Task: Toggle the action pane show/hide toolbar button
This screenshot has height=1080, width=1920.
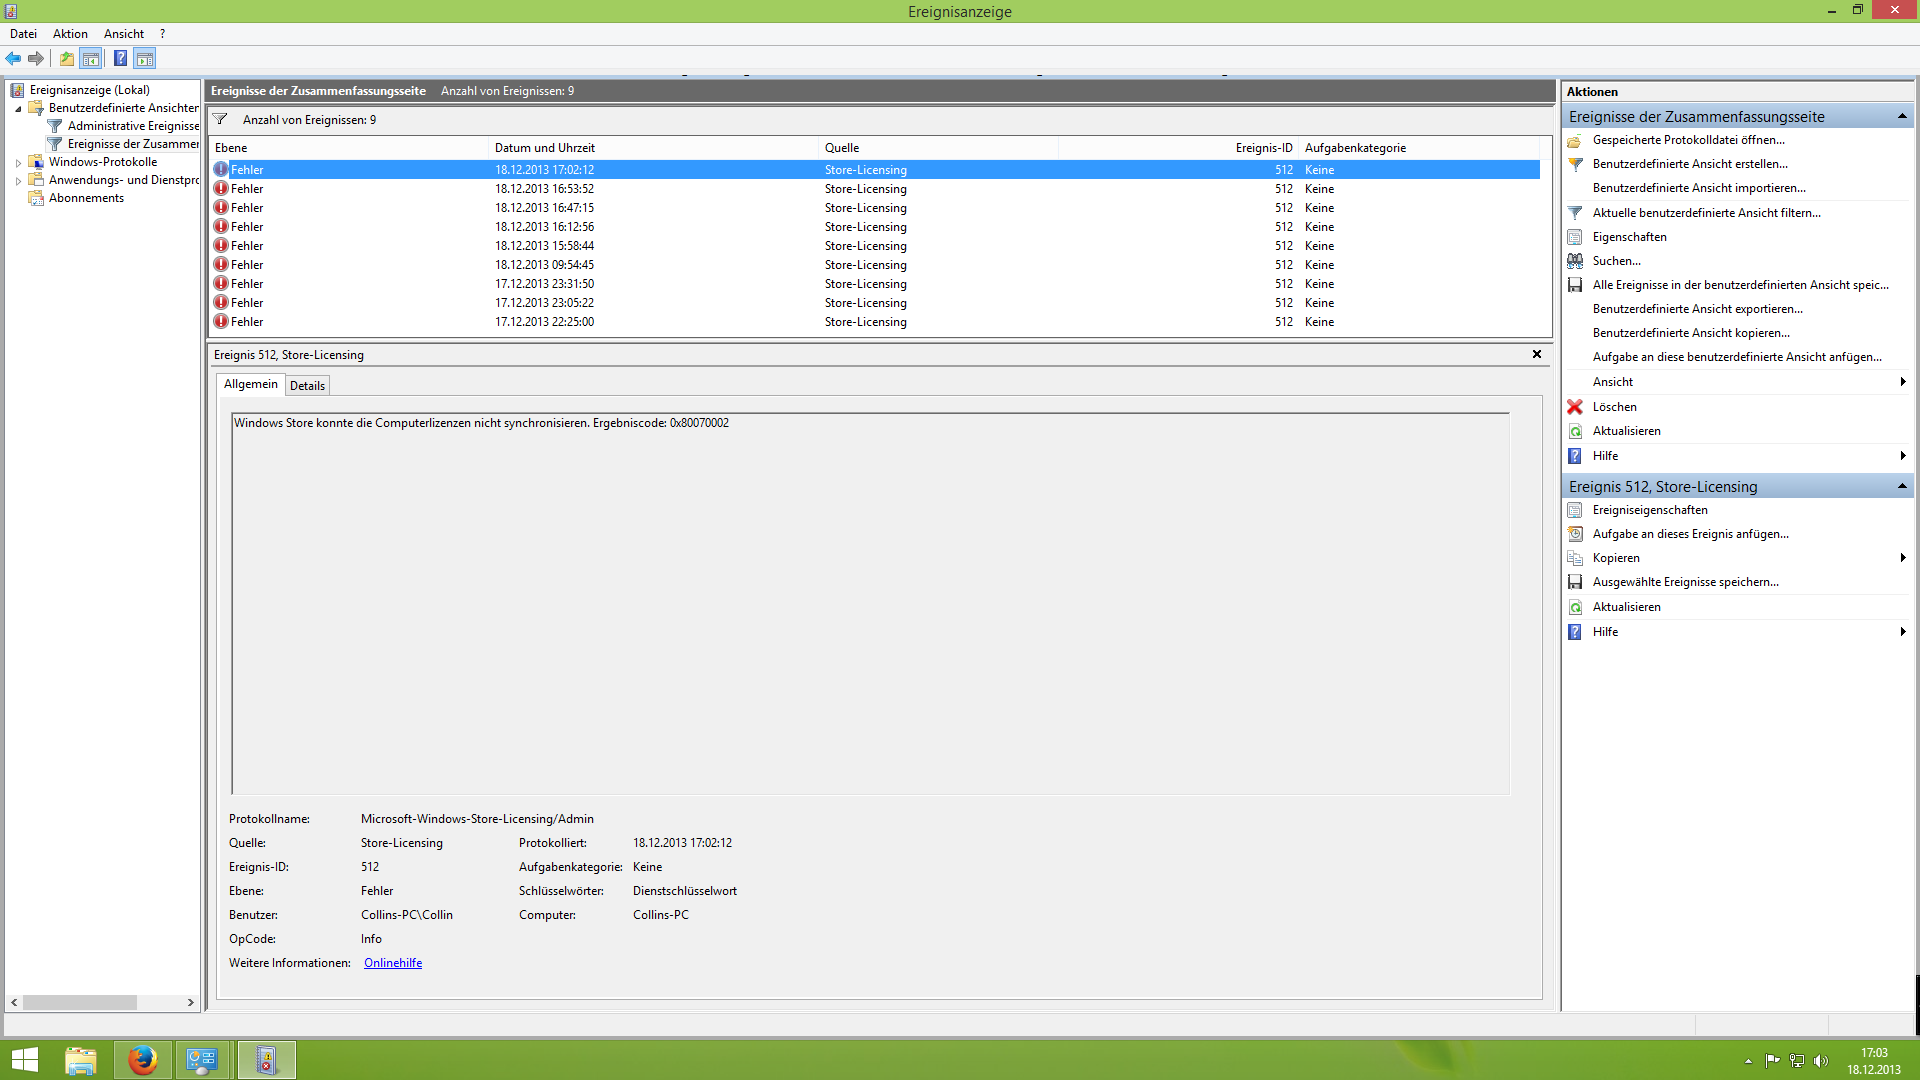Action: [x=145, y=58]
